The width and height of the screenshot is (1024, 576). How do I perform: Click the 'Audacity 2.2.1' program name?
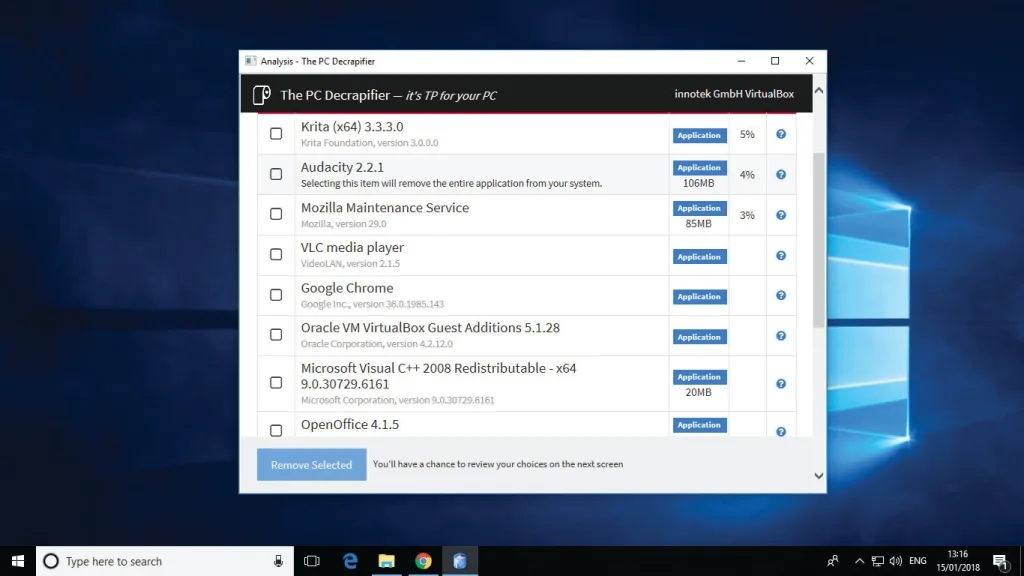click(342, 167)
